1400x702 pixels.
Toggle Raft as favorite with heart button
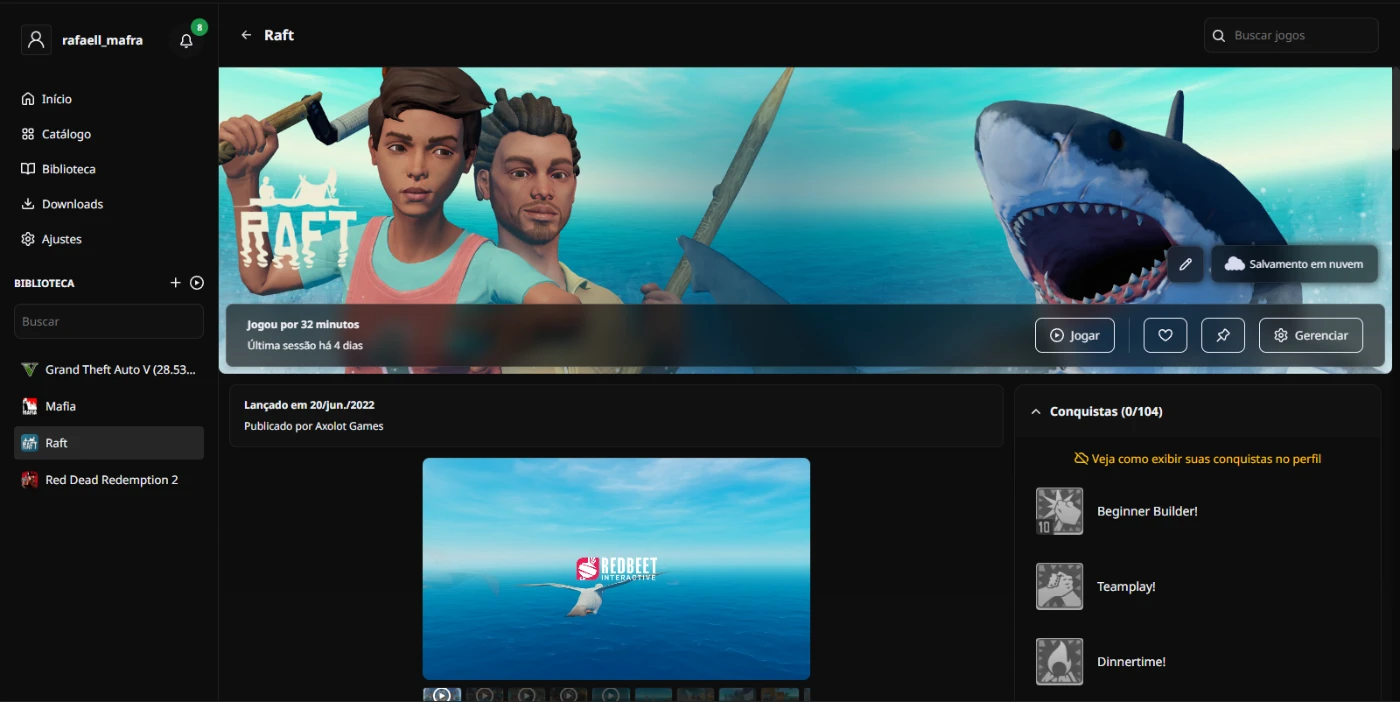[x=1165, y=335]
